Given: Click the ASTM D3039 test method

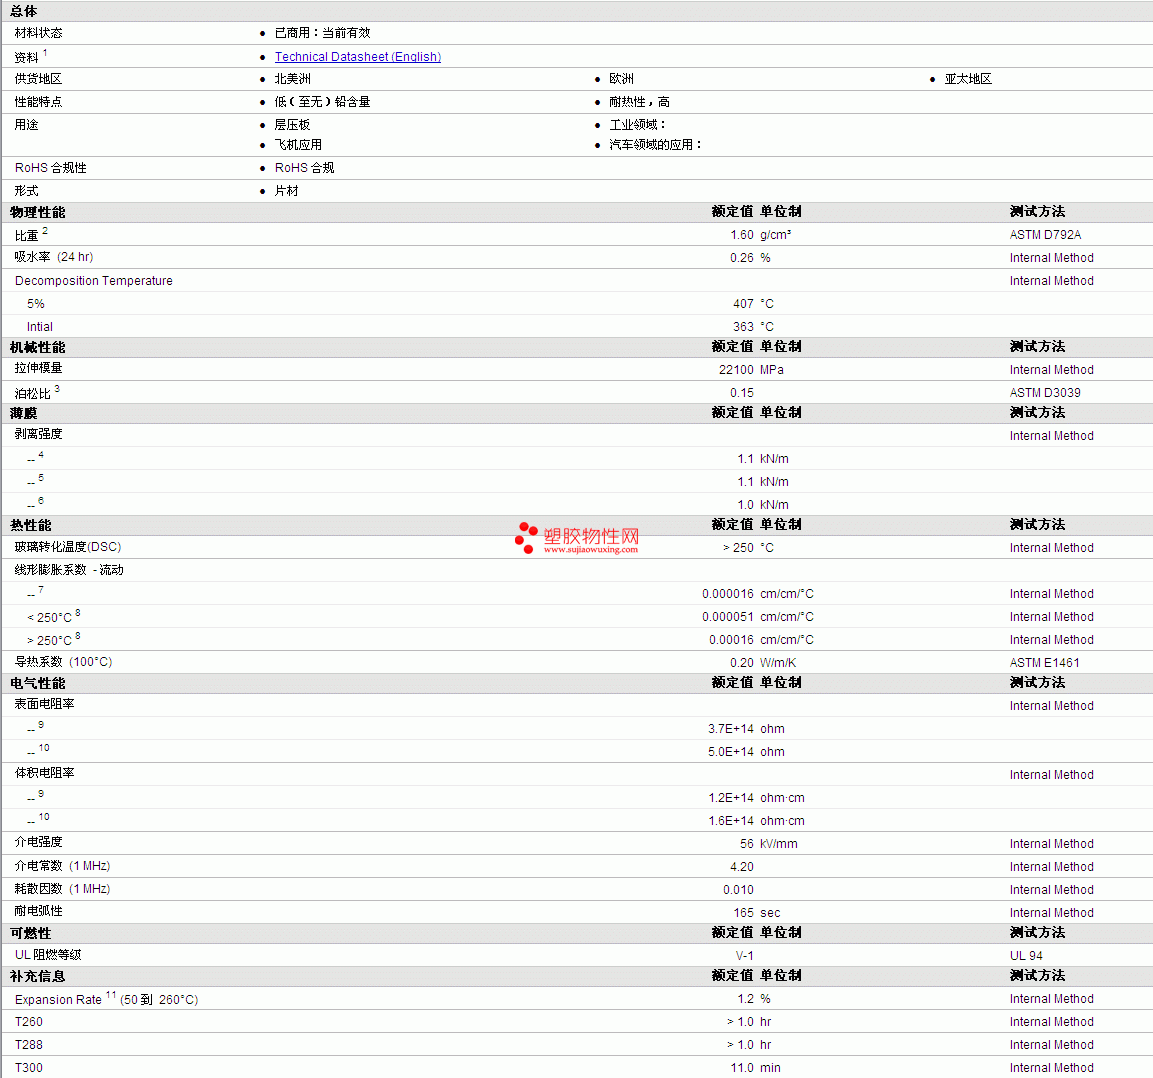Looking at the screenshot, I should pyautogui.click(x=1045, y=393).
